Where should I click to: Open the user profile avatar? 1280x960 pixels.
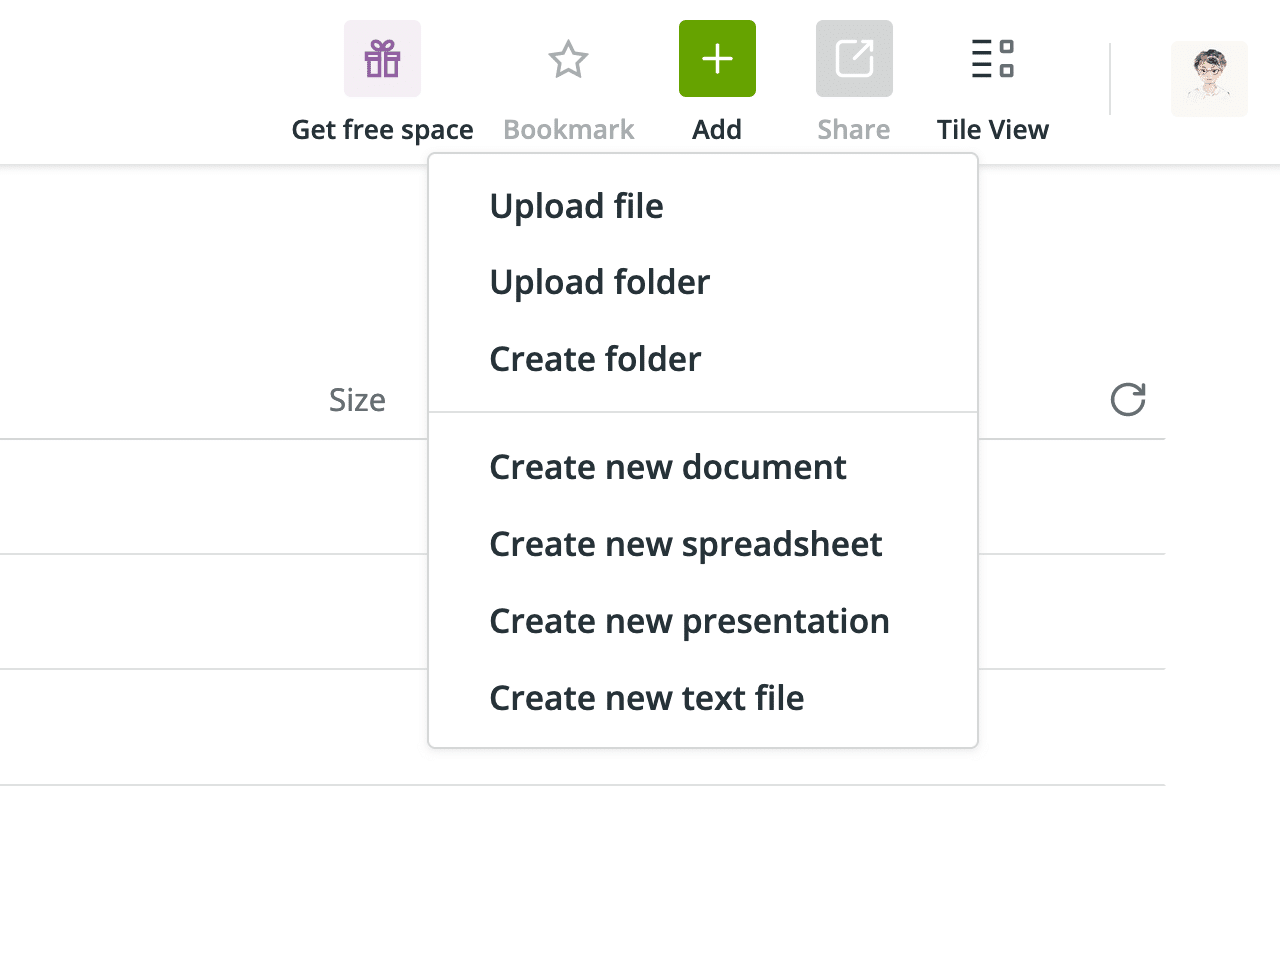point(1209,79)
